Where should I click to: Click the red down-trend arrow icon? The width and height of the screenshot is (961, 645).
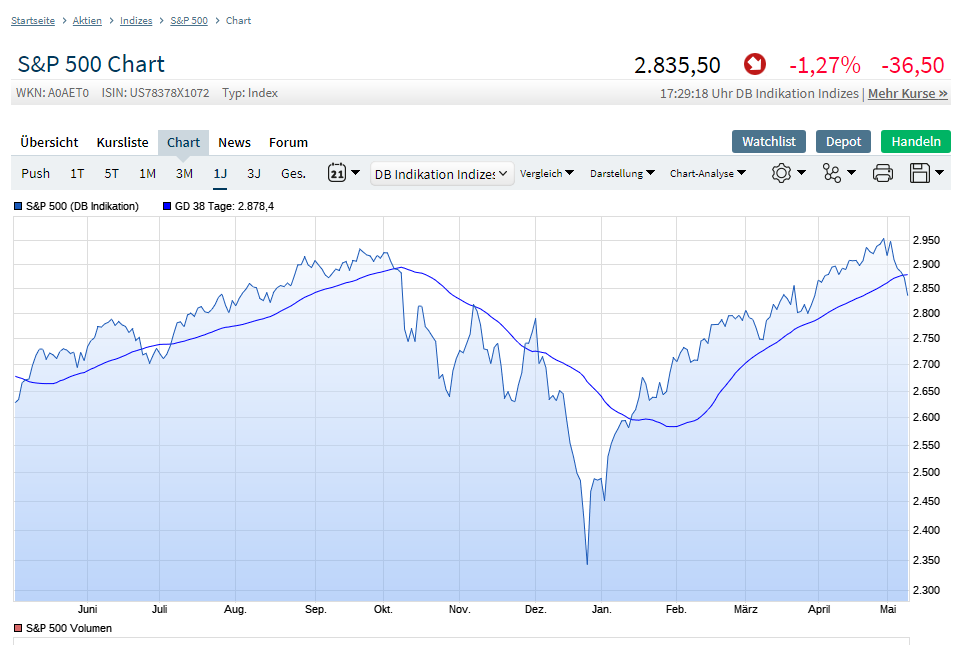[x=754, y=64]
